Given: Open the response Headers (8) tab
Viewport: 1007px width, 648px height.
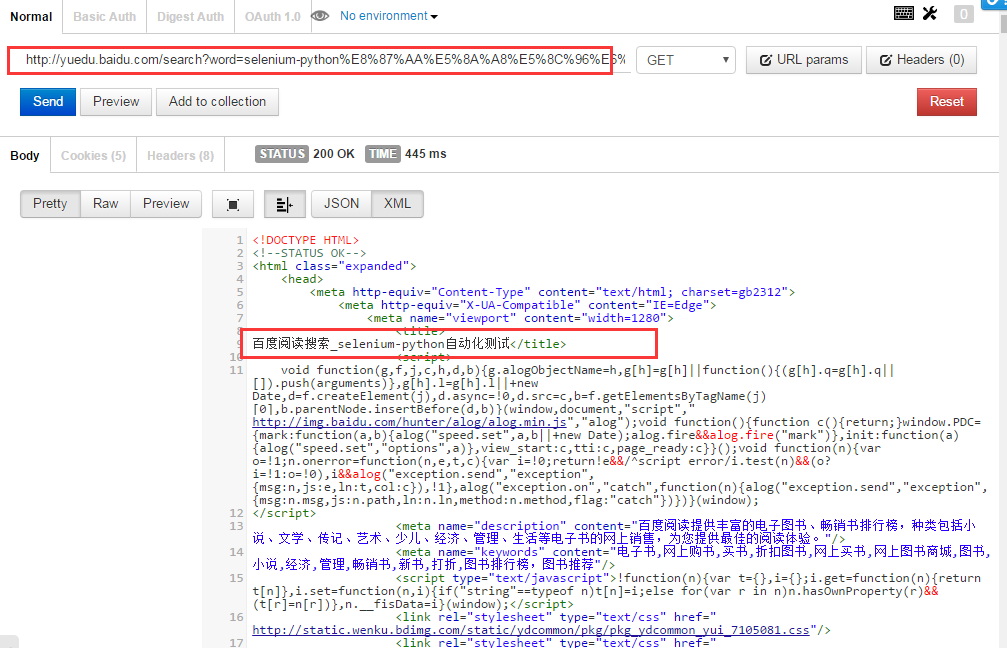Looking at the screenshot, I should tap(180, 155).
